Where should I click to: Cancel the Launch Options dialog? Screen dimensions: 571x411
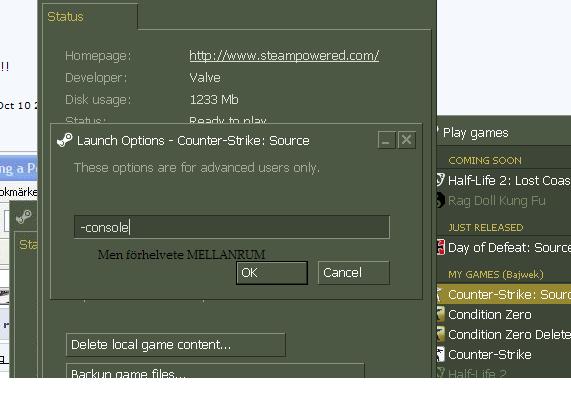353,273
